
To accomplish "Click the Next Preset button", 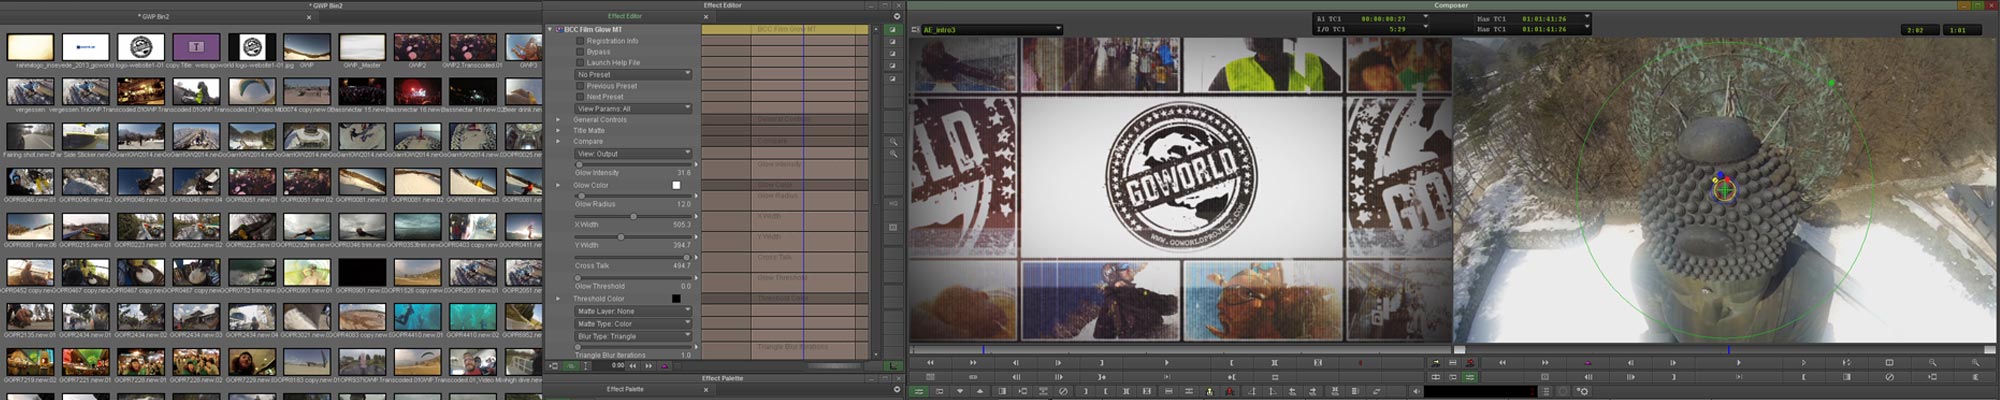I will [x=580, y=97].
